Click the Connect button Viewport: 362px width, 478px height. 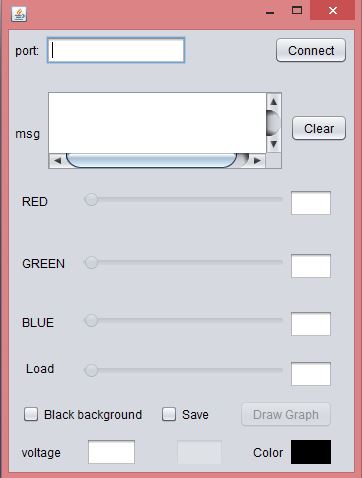311,50
